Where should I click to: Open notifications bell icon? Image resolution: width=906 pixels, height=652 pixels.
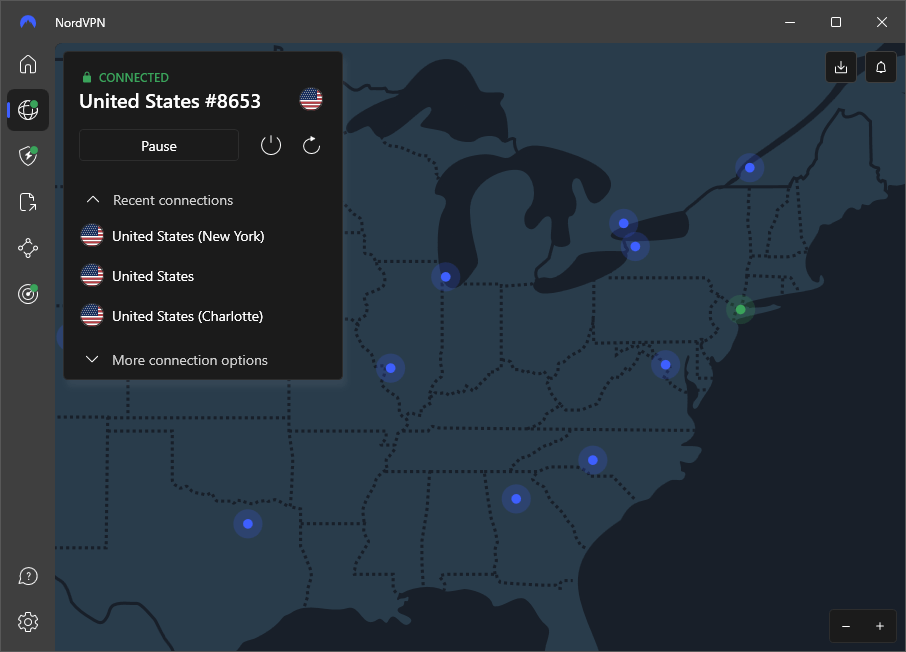[x=881, y=67]
